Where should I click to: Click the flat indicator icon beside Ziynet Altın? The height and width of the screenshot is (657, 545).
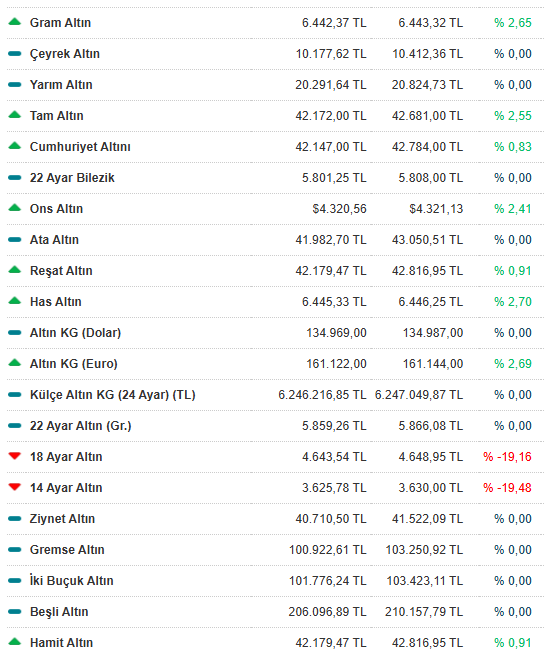(15, 518)
